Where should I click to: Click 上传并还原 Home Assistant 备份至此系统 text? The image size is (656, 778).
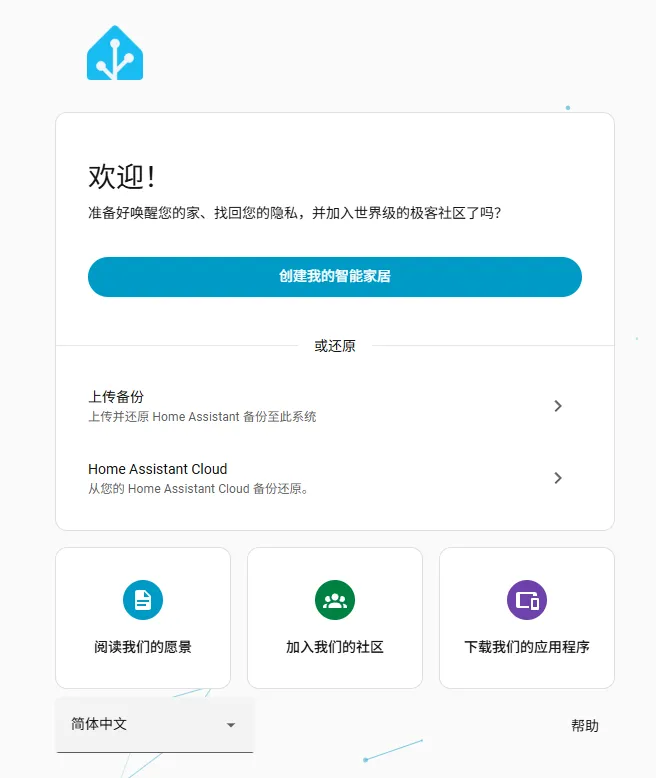pyautogui.click(x=202, y=417)
